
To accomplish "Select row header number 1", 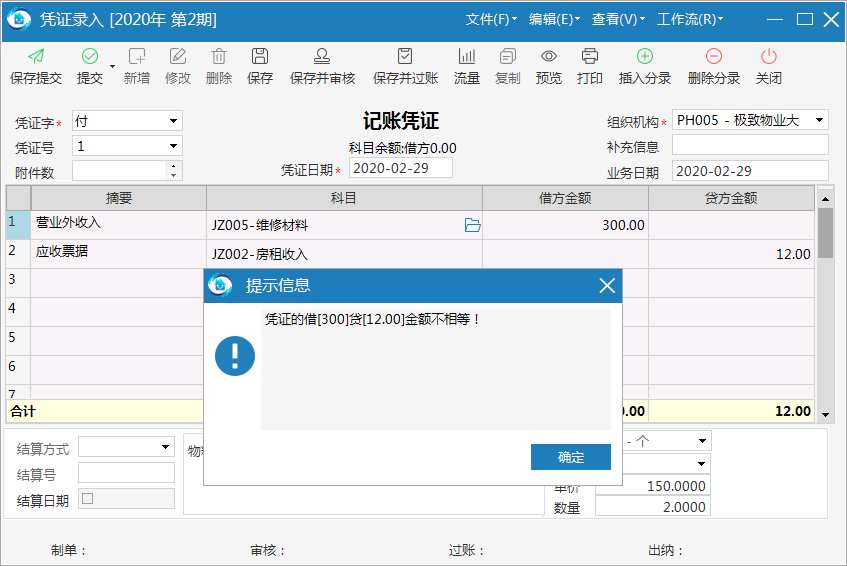I will [x=18, y=225].
